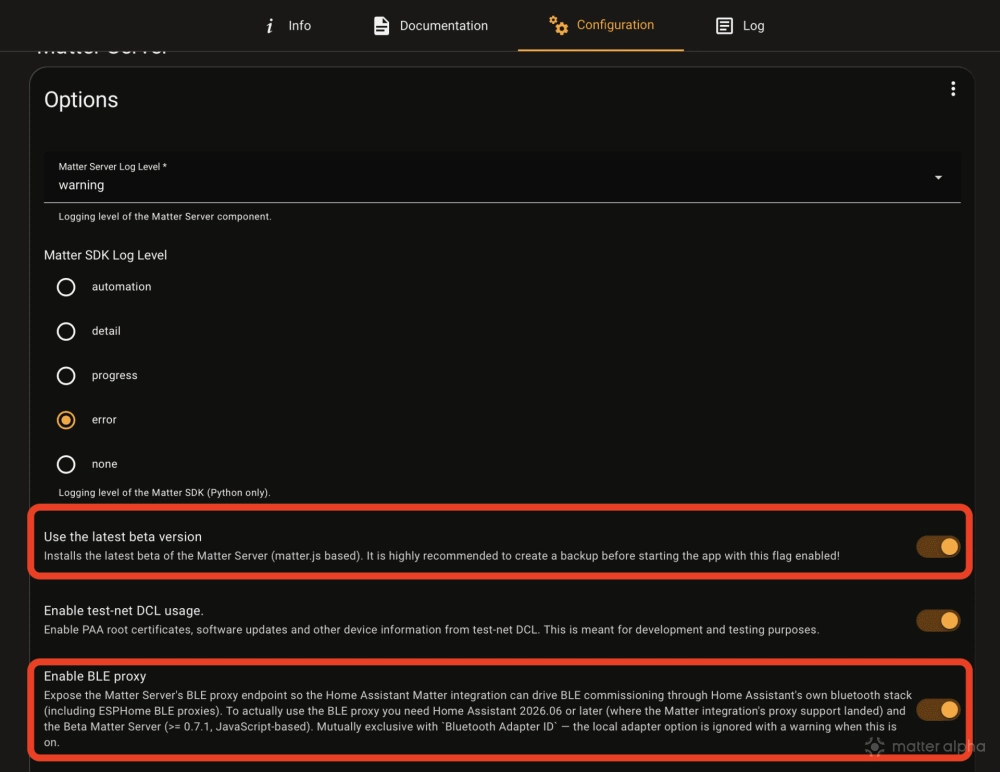The width and height of the screenshot is (1000, 772).
Task: Switch to the Documentation tab
Action: point(431,26)
